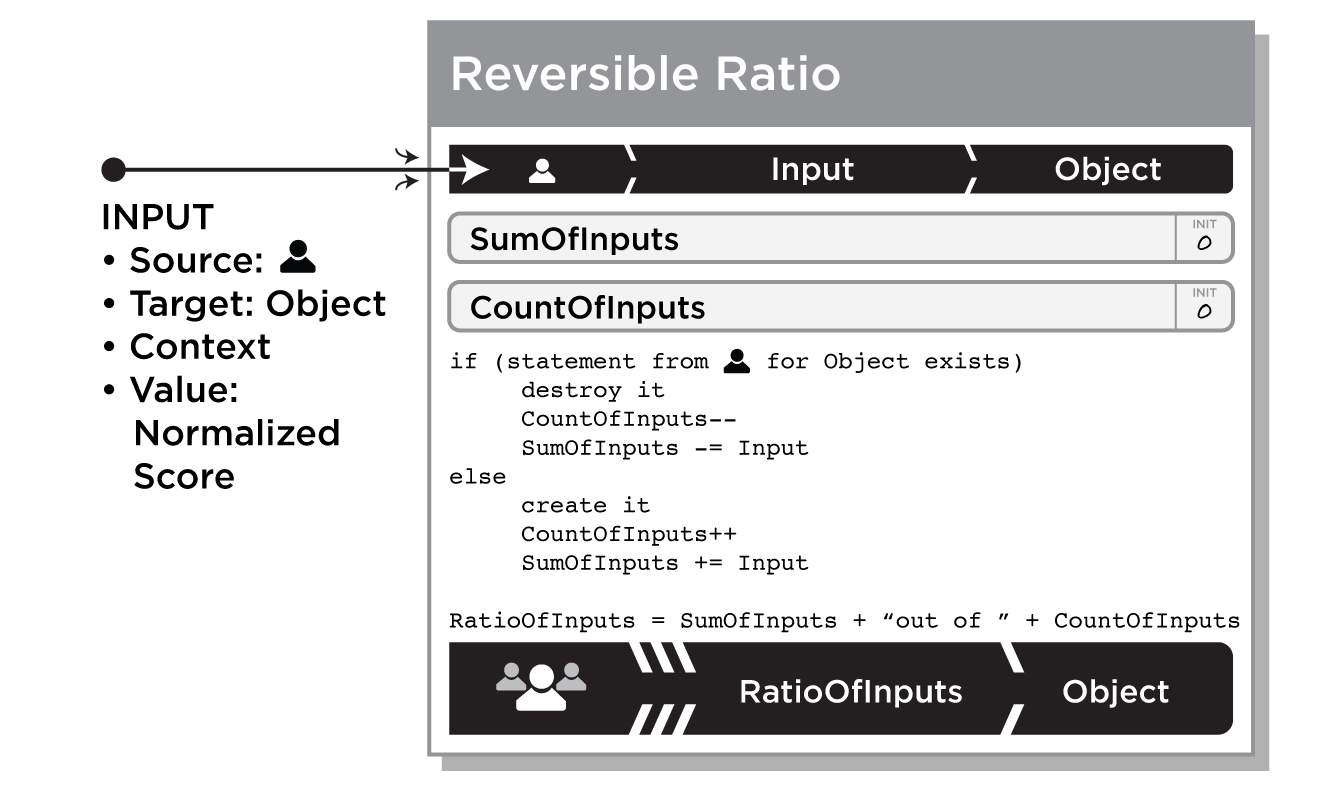
Task: Click the 'Target: Object' bullet
Action: coord(244,303)
